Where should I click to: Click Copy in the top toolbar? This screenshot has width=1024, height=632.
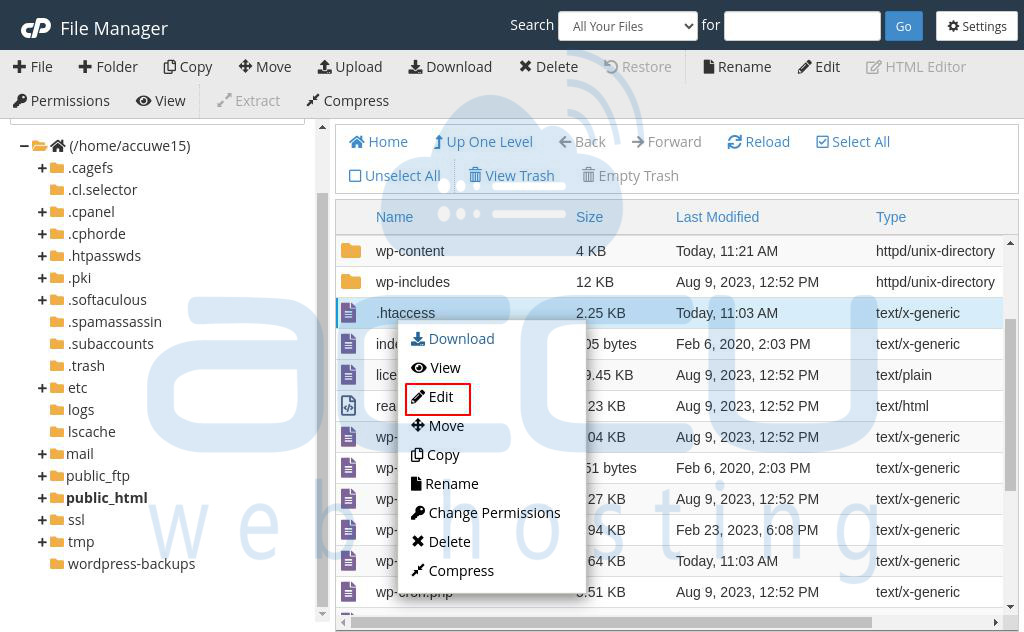(187, 67)
